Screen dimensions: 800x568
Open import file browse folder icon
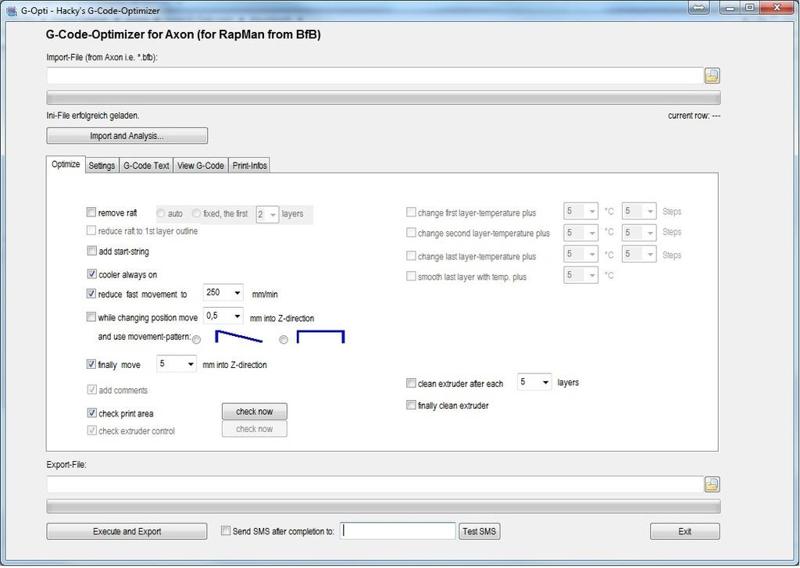pyautogui.click(x=712, y=76)
